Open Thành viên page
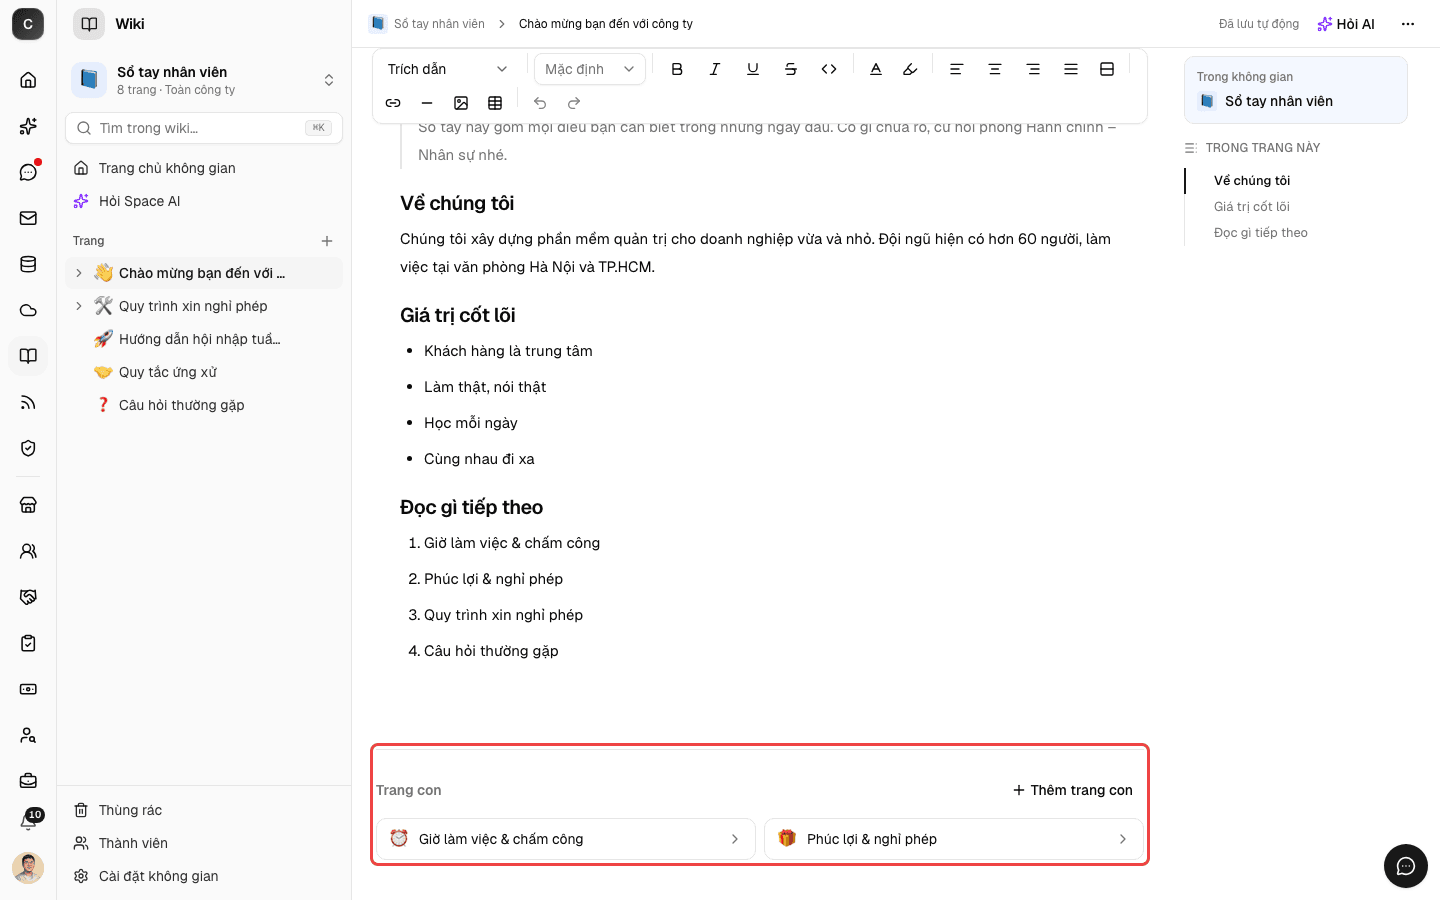 point(204,843)
